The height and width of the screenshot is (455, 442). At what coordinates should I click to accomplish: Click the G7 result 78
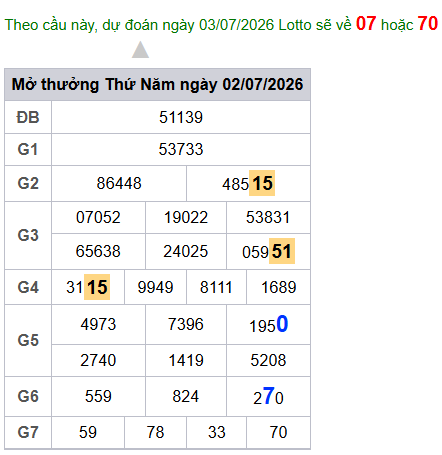coord(155,432)
